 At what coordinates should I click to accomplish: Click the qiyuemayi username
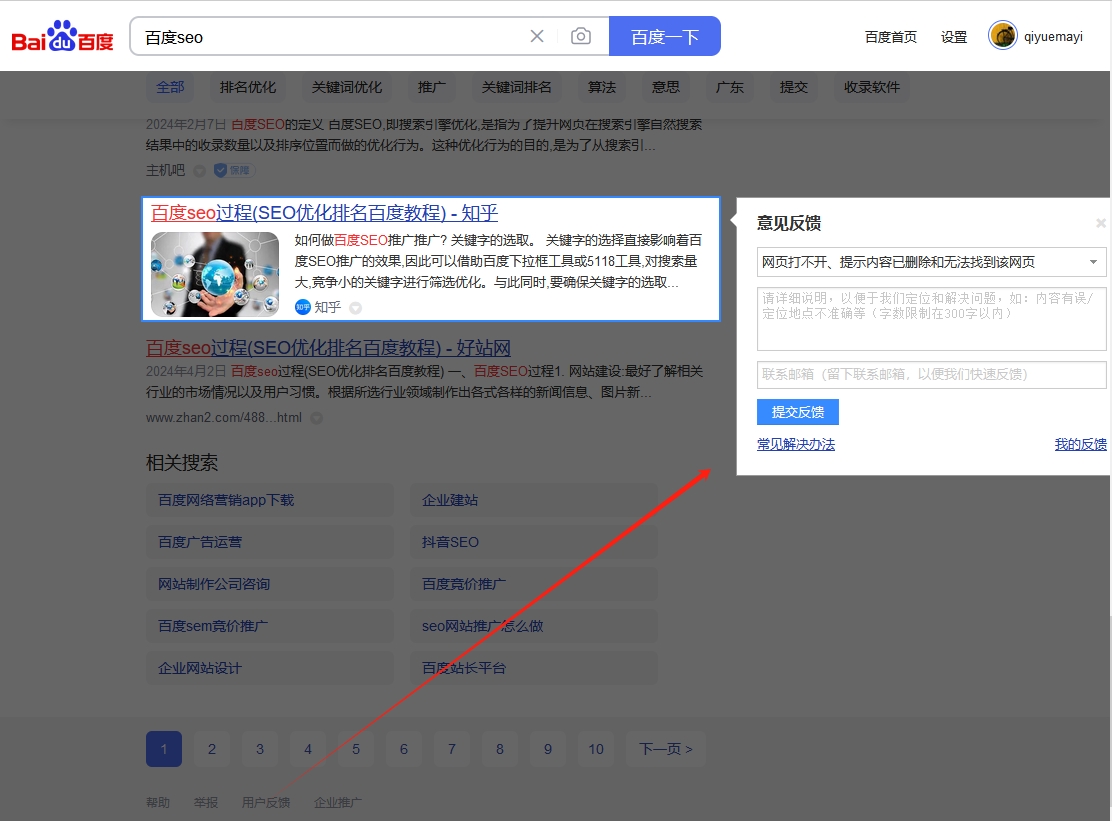pyautogui.click(x=1053, y=37)
